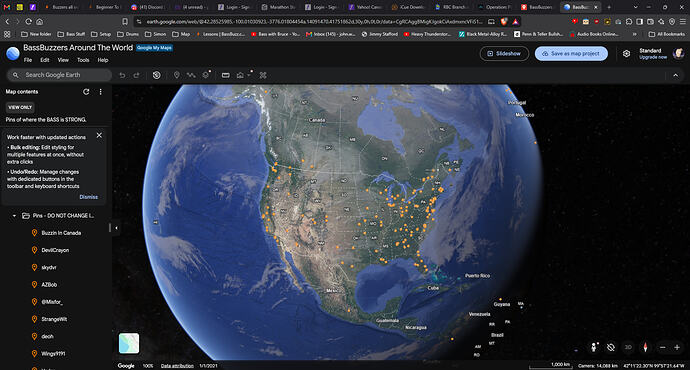Collapse the Pins folder

(14, 216)
